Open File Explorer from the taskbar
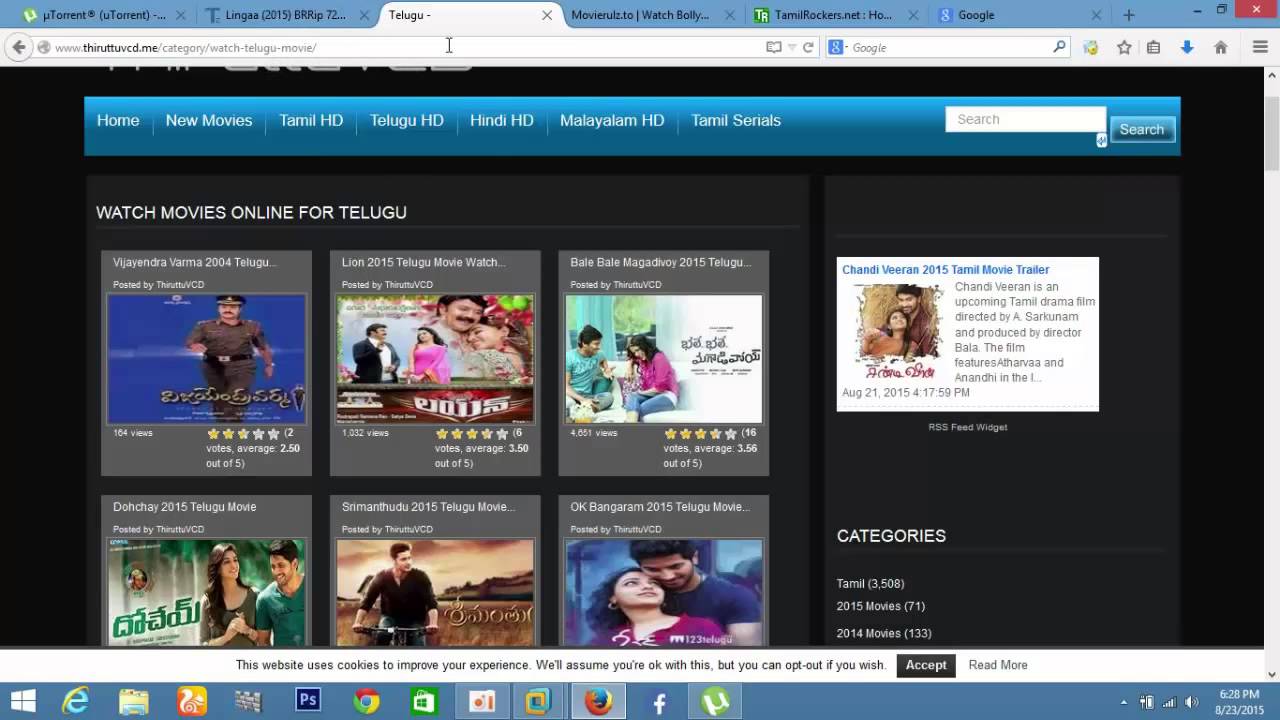Screen dimensions: 1280x720 point(134,702)
